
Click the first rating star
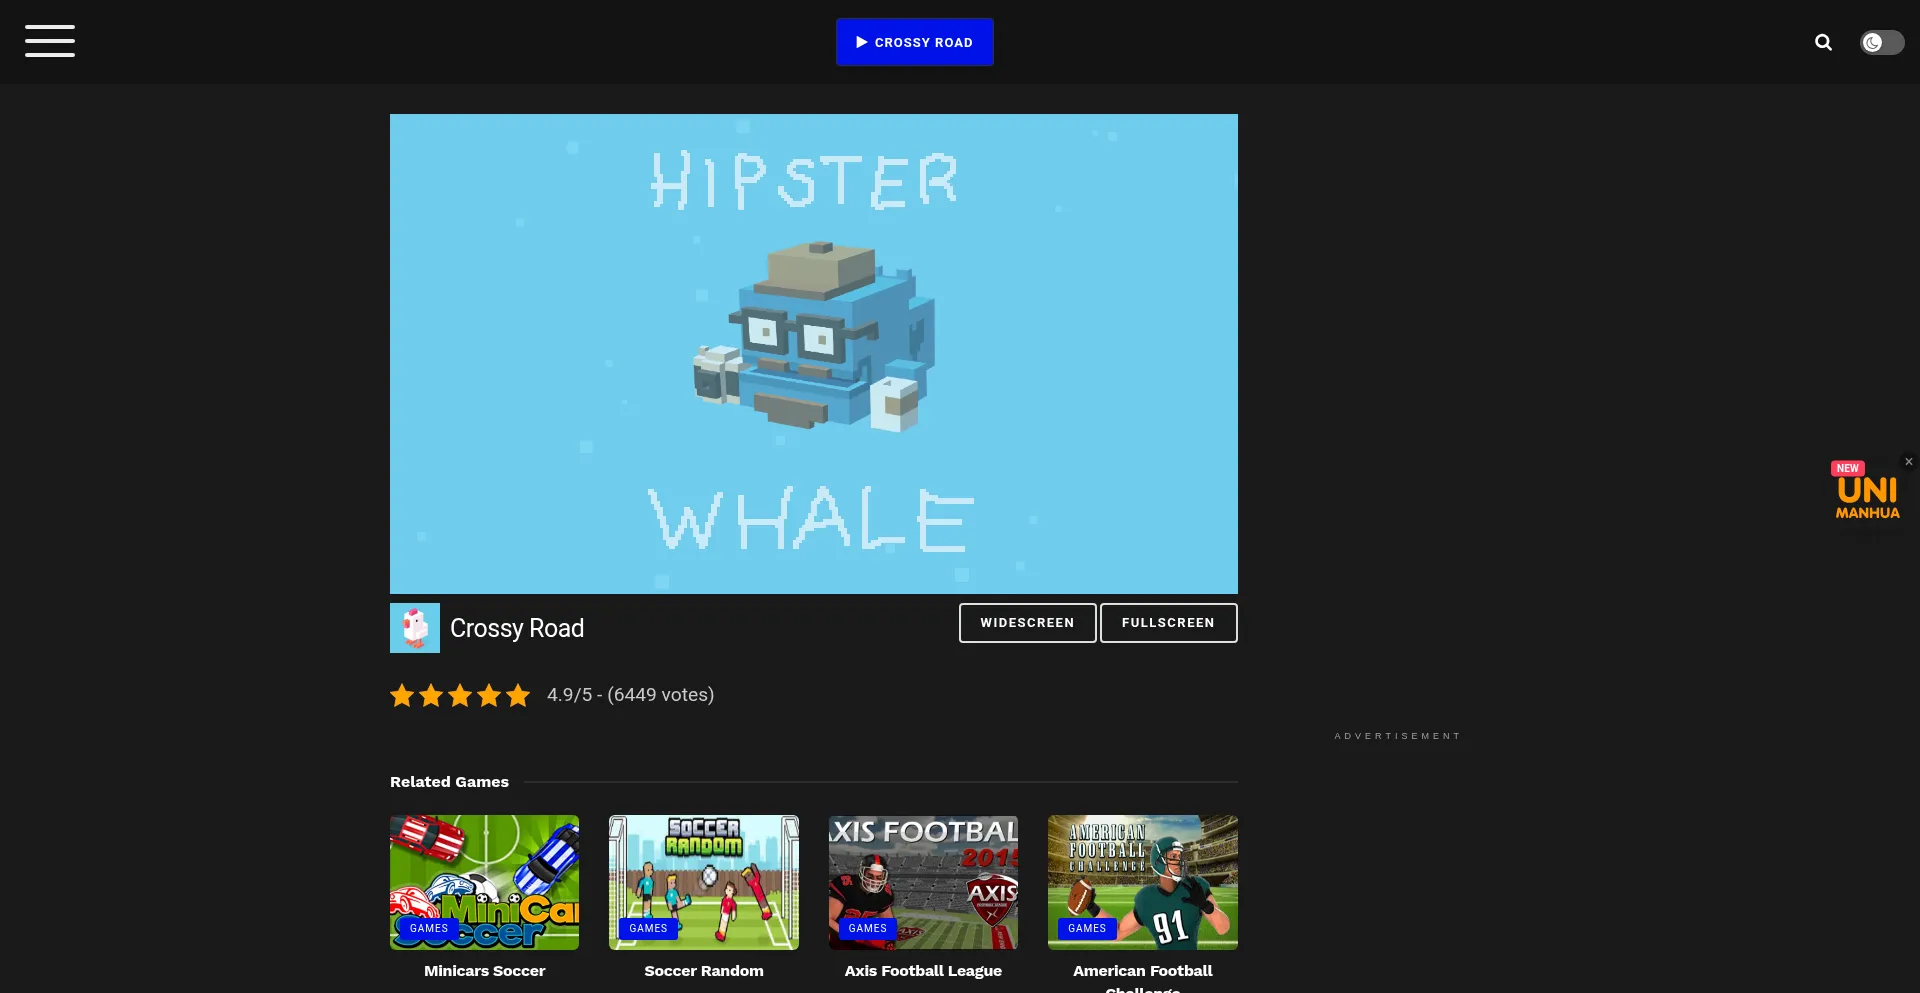pos(402,695)
